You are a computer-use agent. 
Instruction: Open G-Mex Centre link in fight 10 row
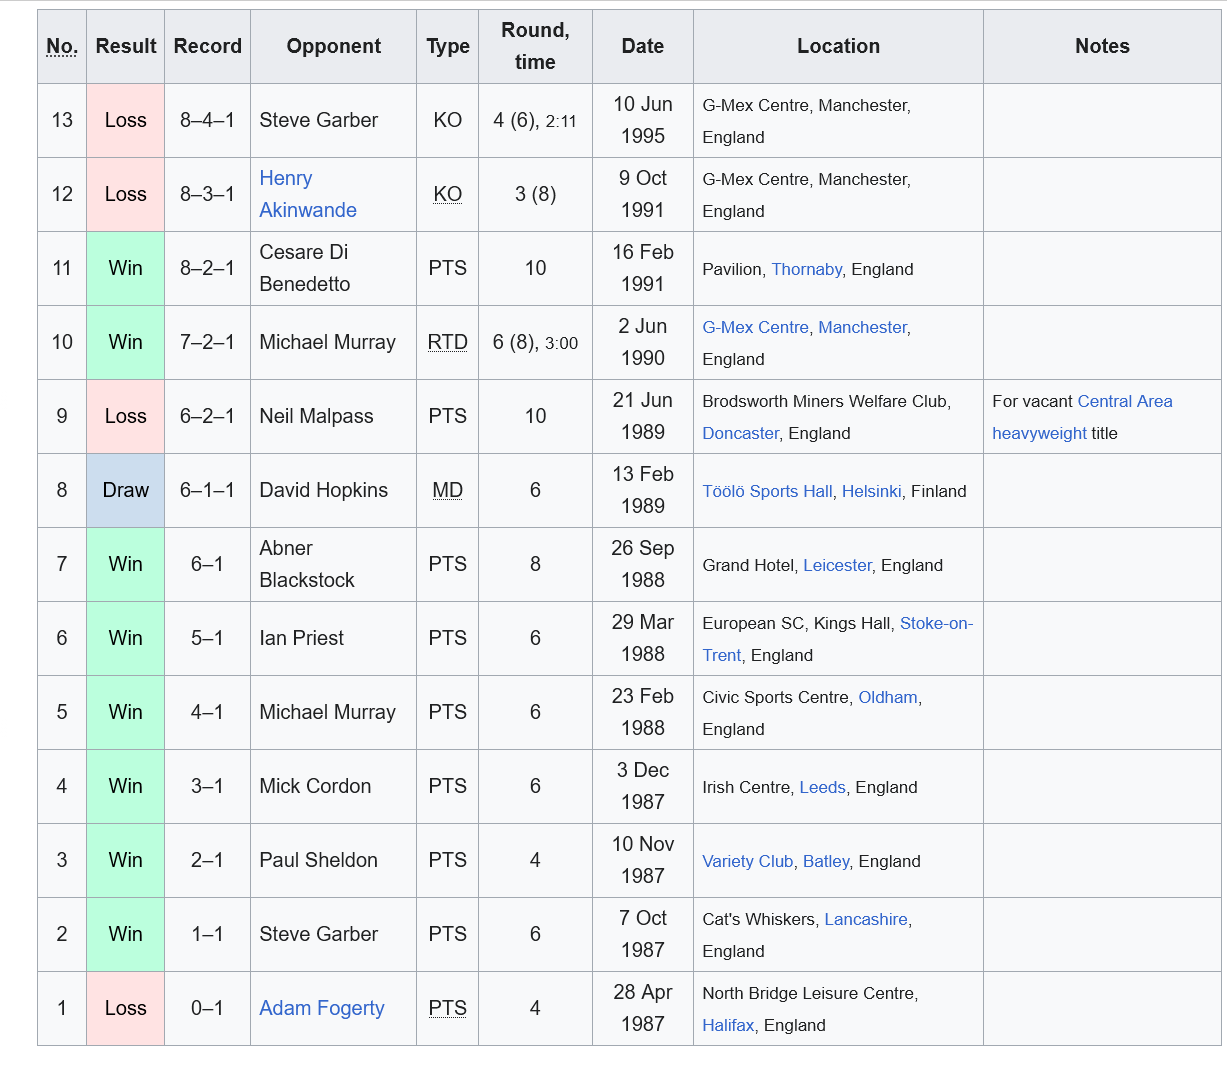pyautogui.click(x=755, y=327)
